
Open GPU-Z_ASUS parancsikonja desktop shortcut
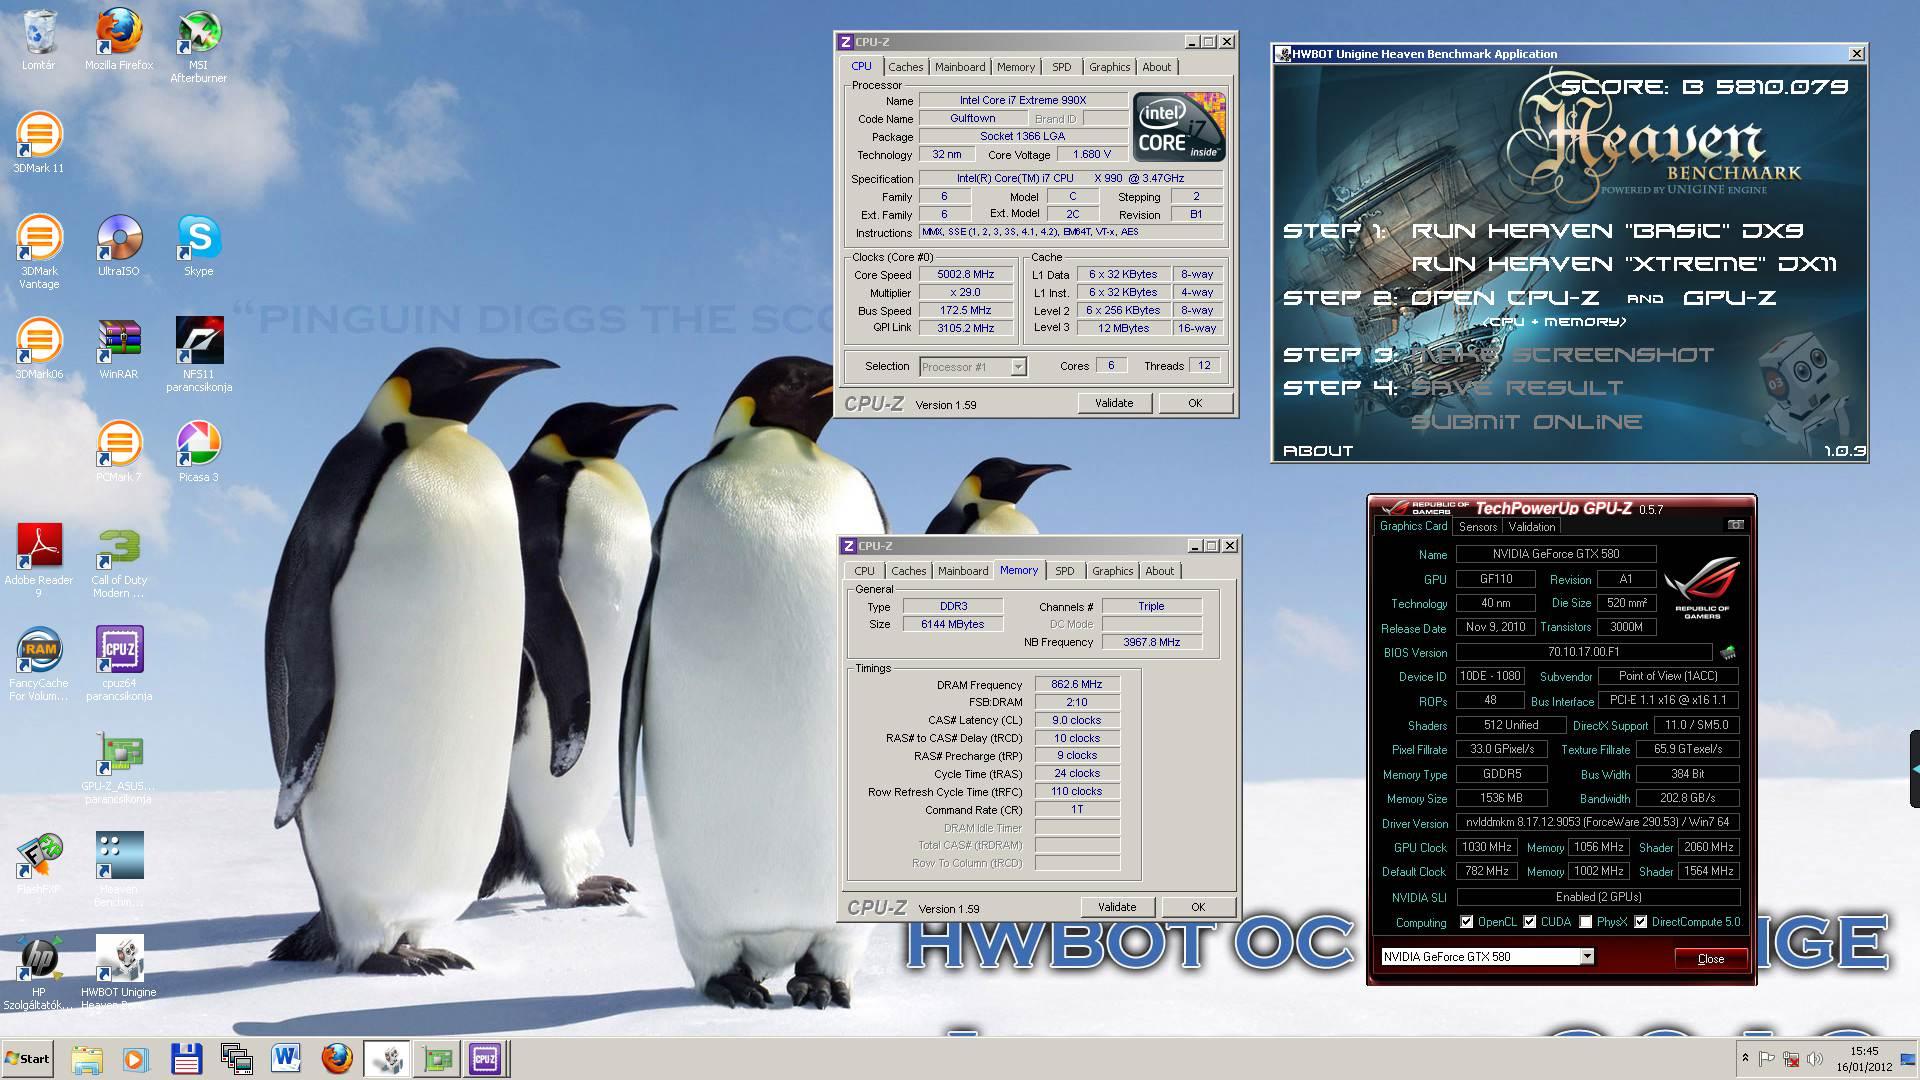(x=119, y=767)
